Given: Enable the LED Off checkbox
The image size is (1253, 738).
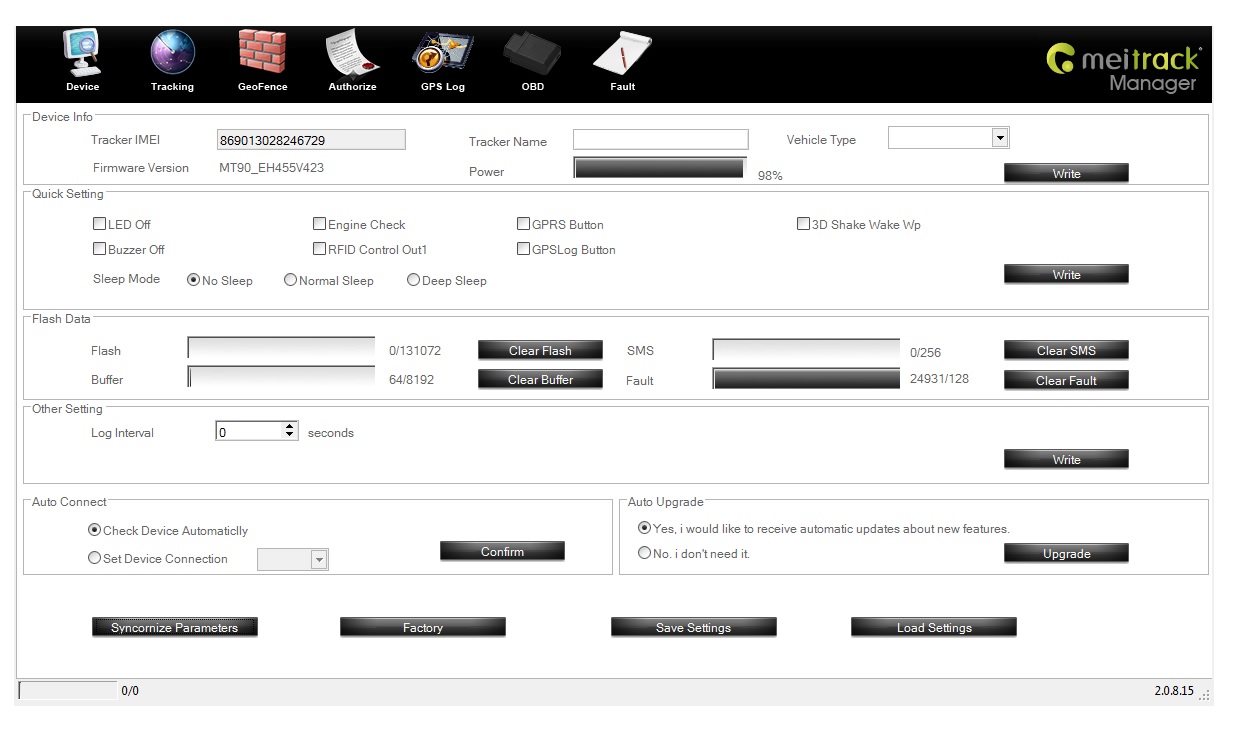Looking at the screenshot, I should [x=100, y=224].
